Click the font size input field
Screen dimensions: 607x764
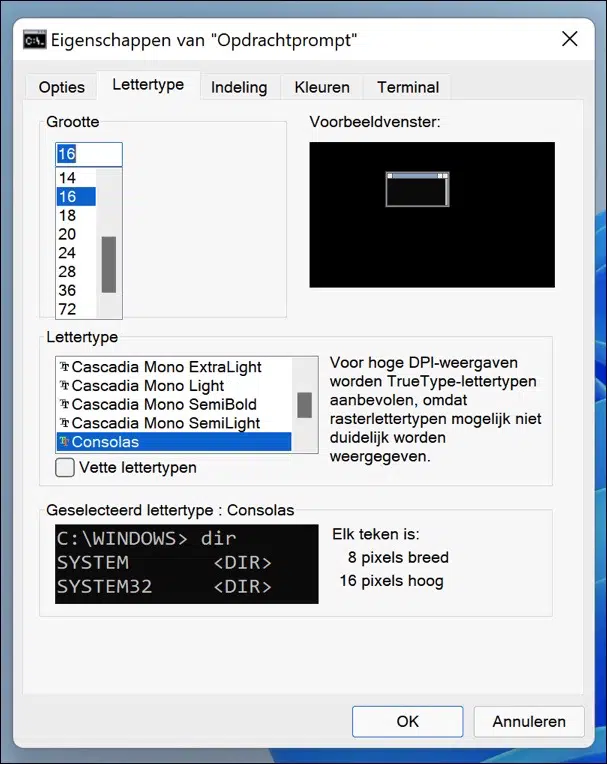[x=89, y=154]
